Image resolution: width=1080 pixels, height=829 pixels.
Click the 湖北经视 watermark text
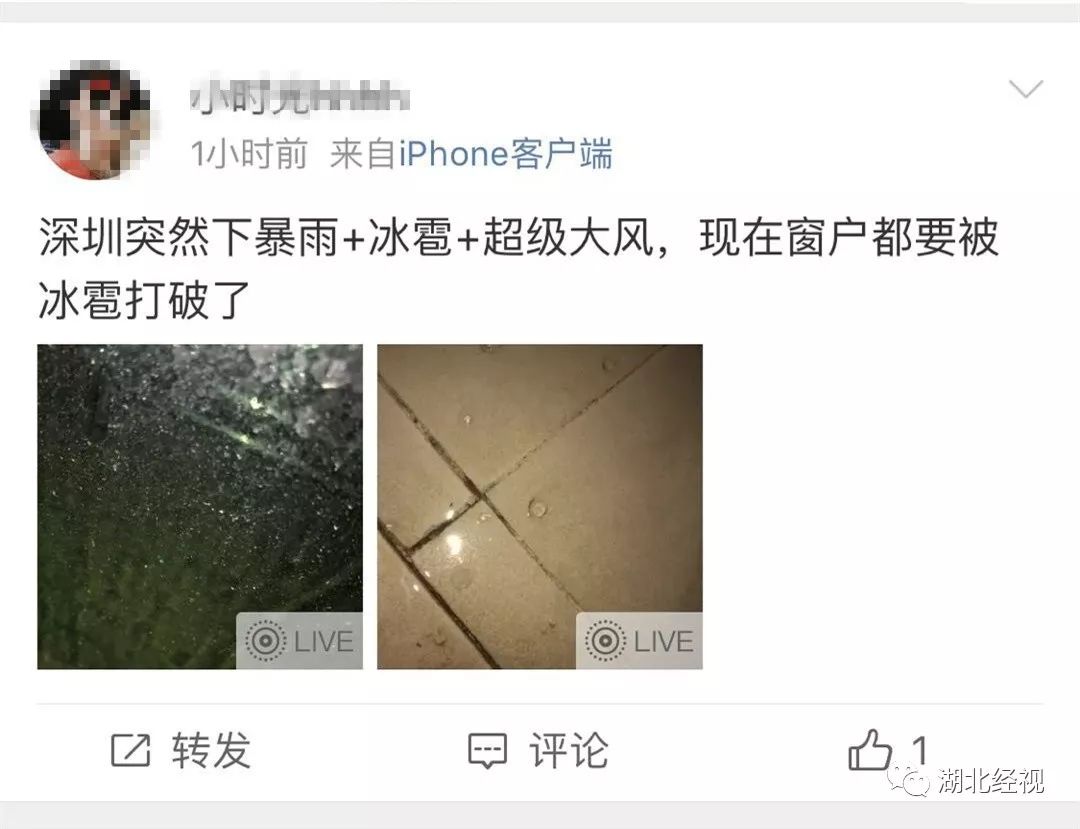pos(990,781)
